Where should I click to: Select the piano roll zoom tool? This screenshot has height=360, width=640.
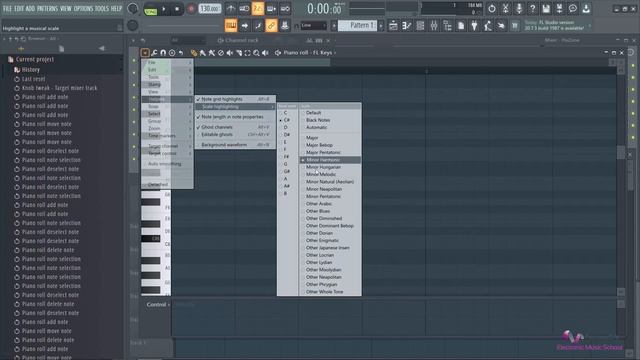(256, 53)
